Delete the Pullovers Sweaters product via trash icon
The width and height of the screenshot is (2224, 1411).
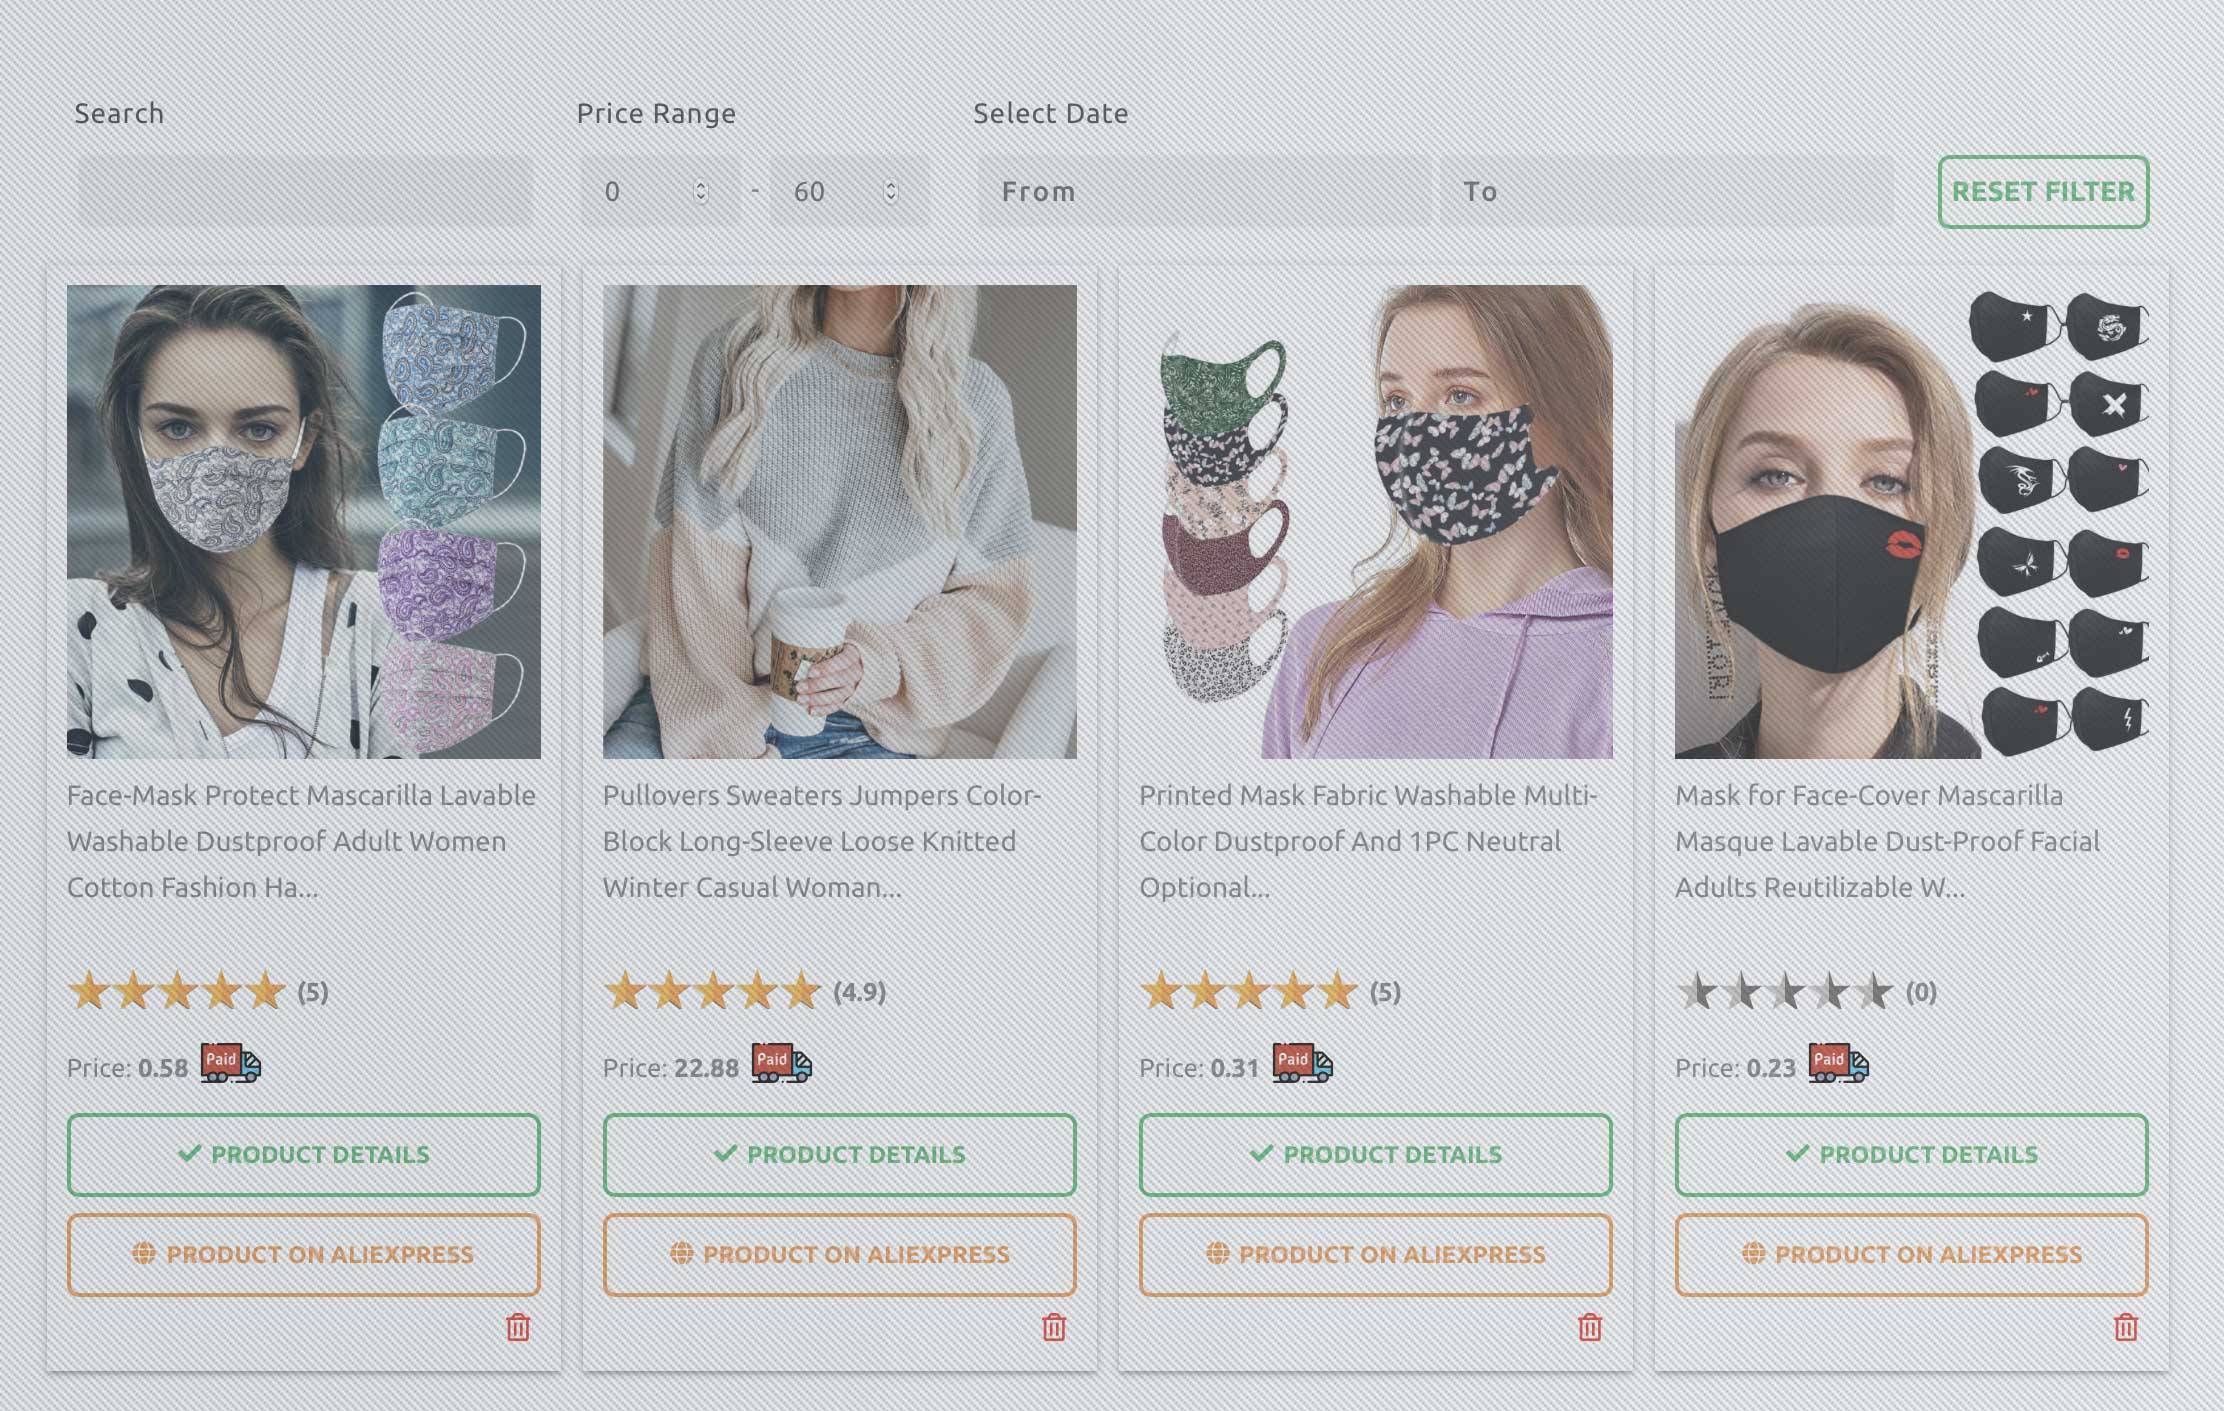1056,1328
